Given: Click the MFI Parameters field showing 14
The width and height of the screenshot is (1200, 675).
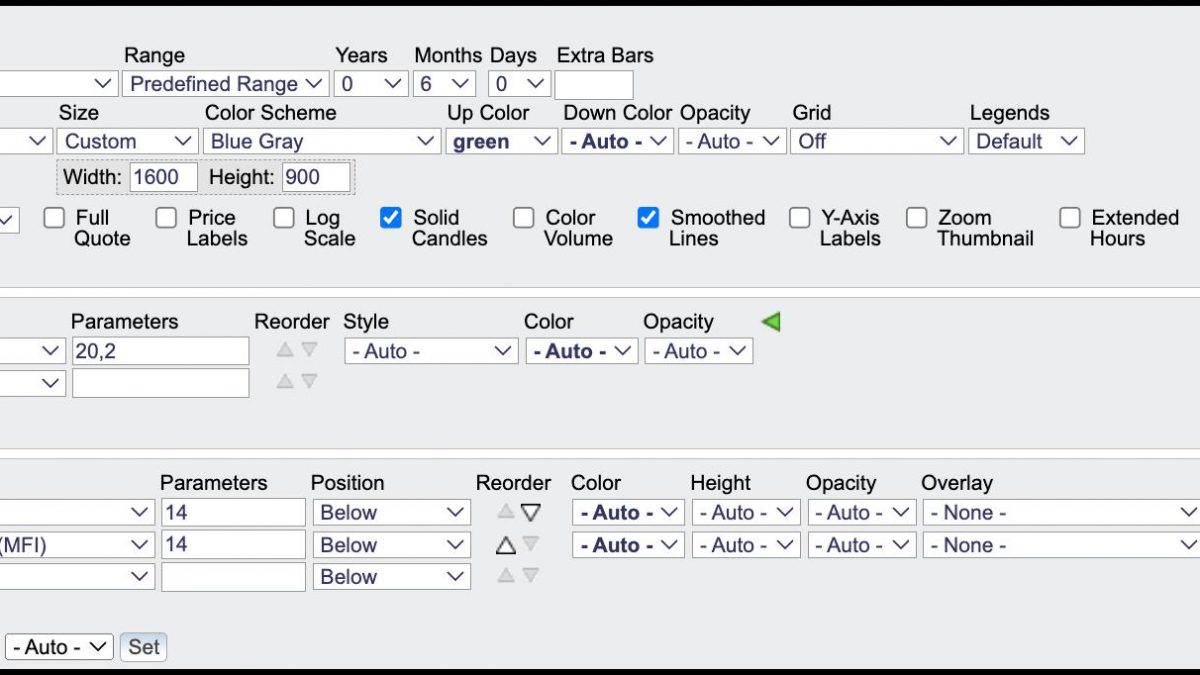Looking at the screenshot, I should point(233,545).
